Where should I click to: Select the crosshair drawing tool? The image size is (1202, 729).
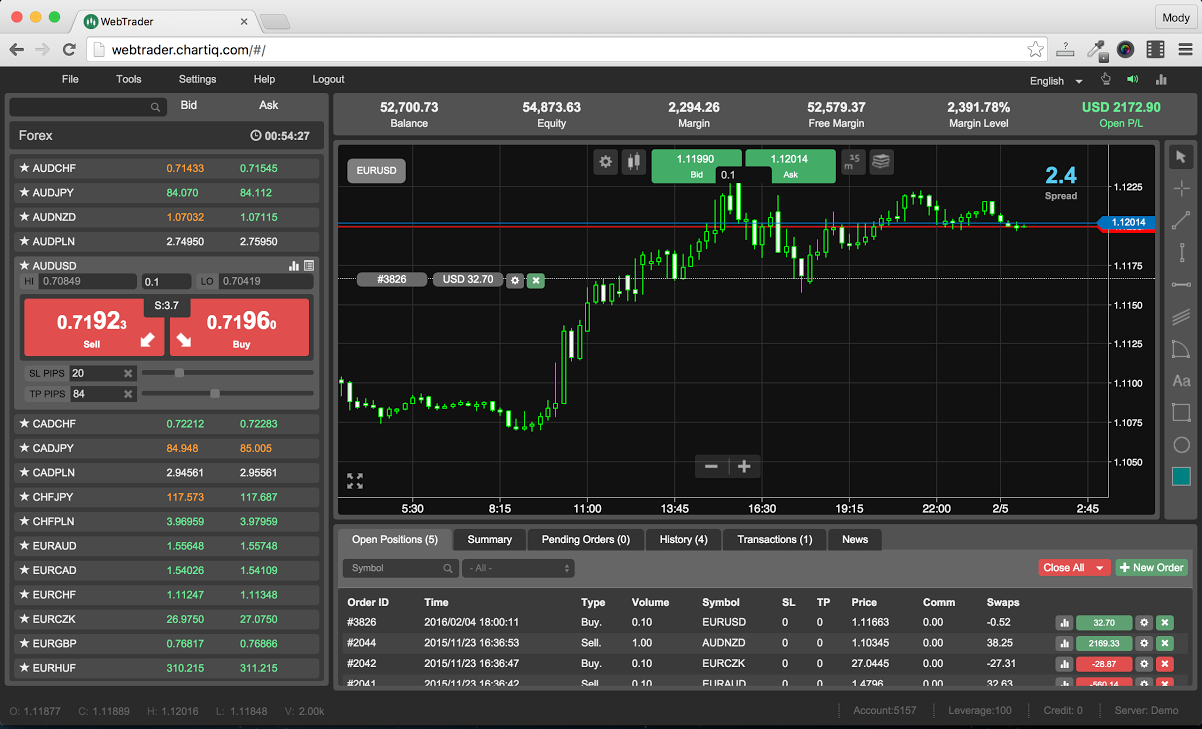[x=1181, y=188]
